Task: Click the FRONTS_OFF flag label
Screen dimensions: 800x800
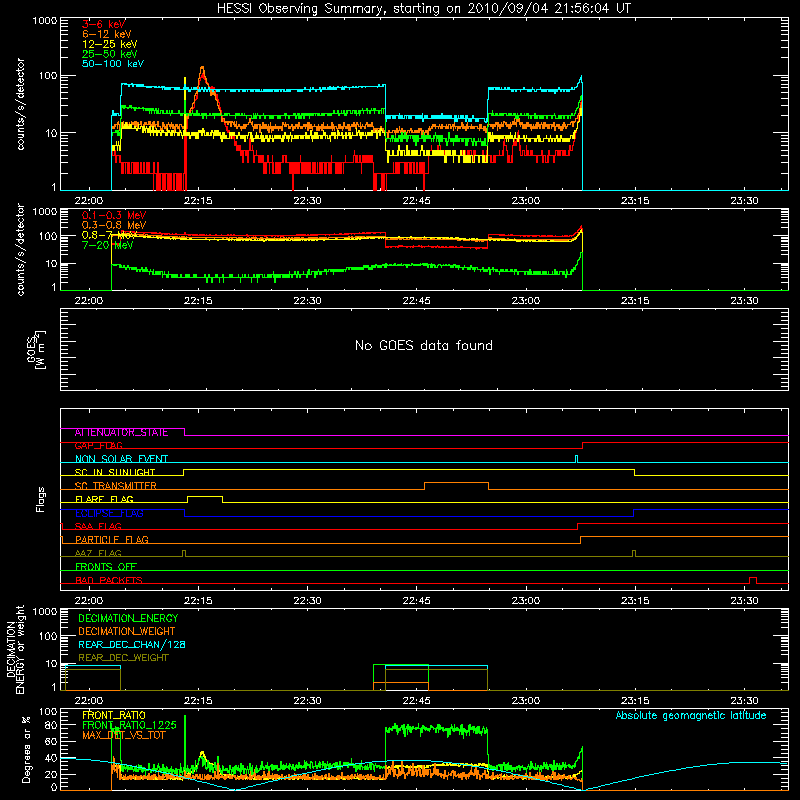Action: [x=106, y=567]
